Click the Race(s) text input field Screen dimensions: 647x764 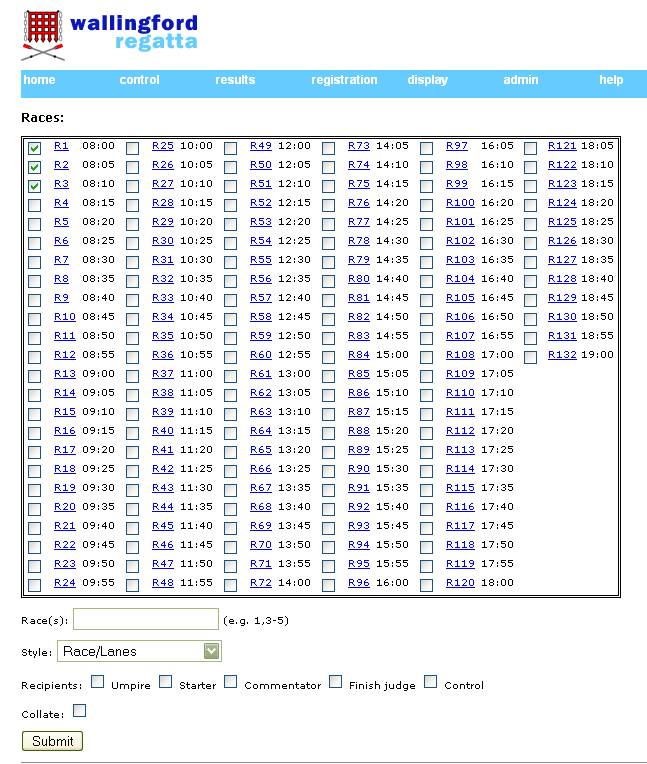(x=145, y=619)
